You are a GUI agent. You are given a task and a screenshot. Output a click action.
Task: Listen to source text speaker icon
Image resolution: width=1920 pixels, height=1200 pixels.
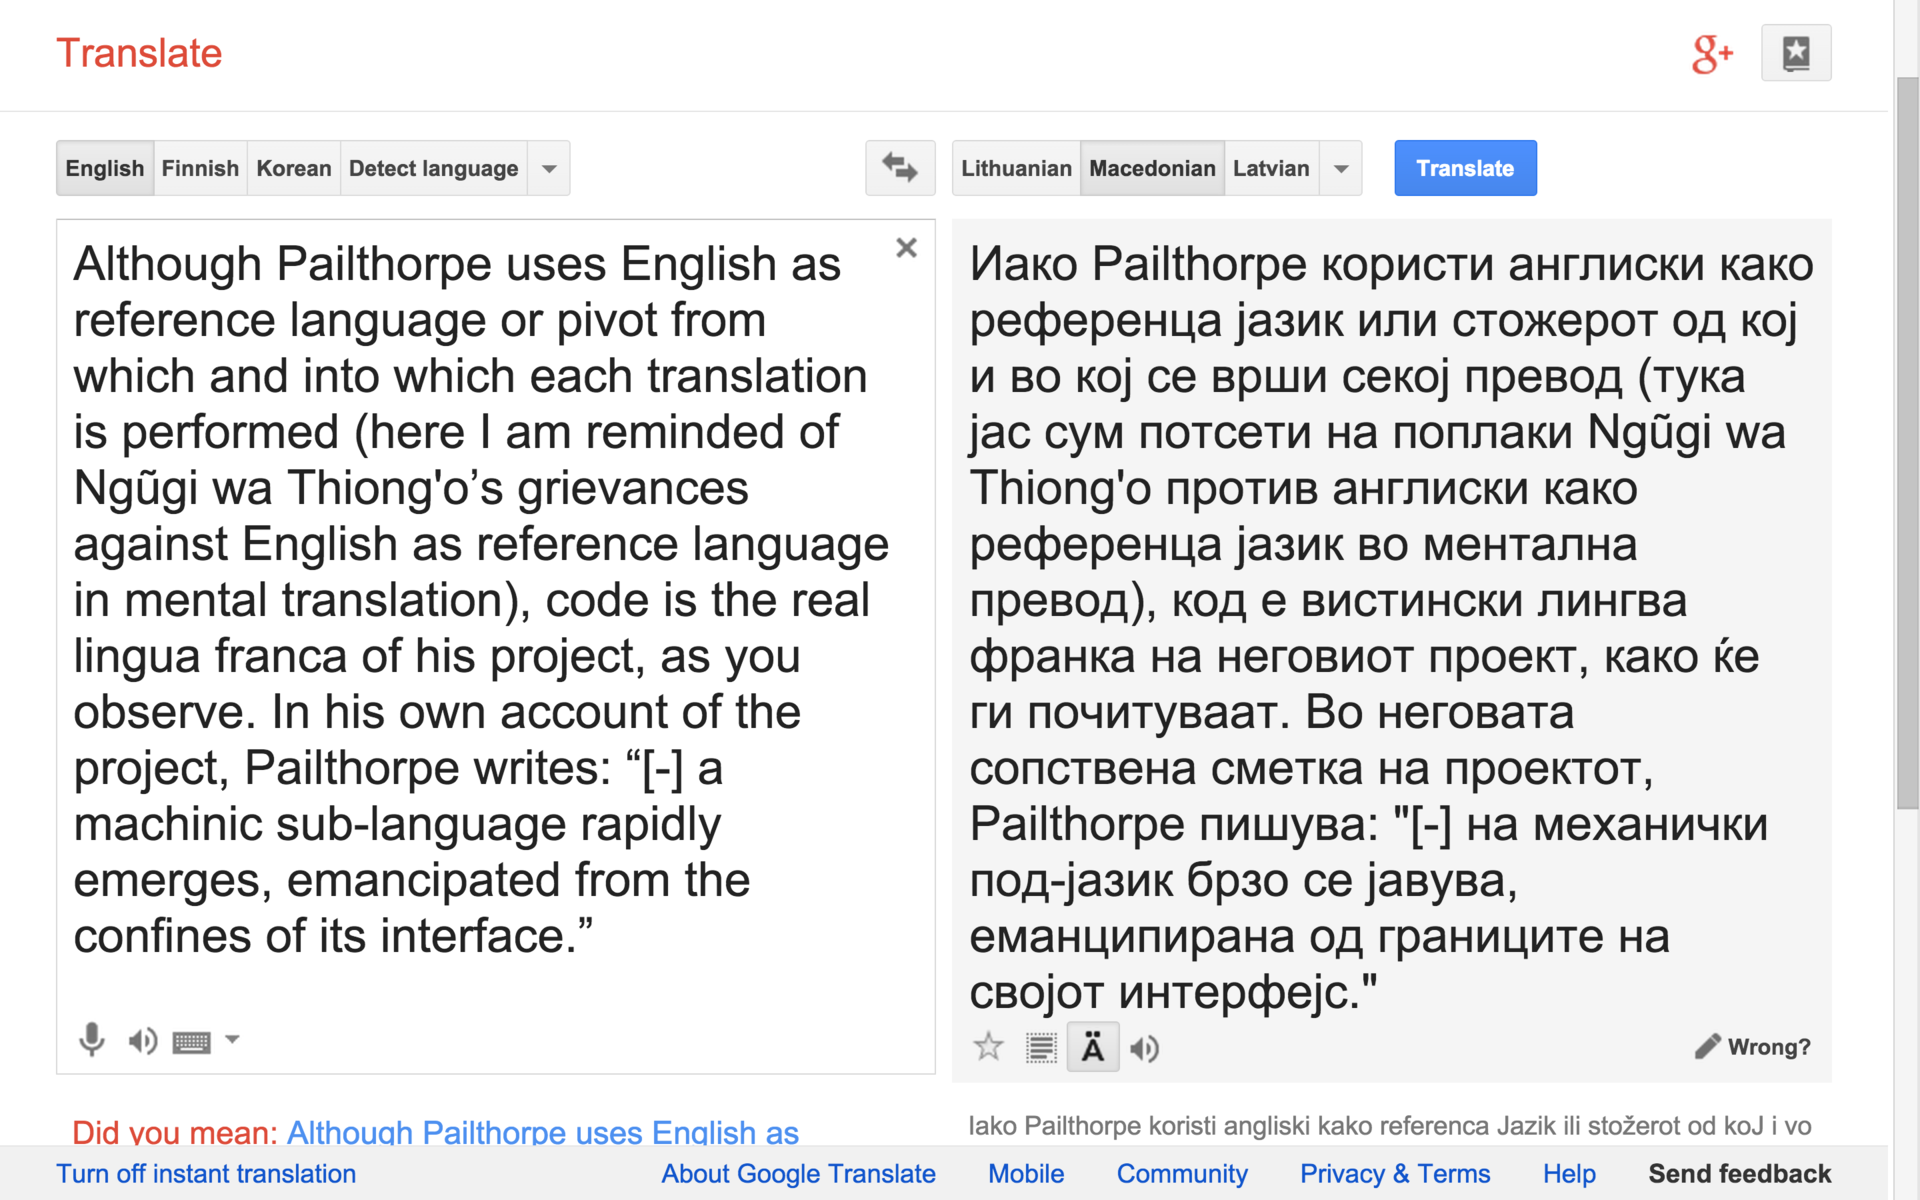pyautogui.click(x=142, y=1041)
